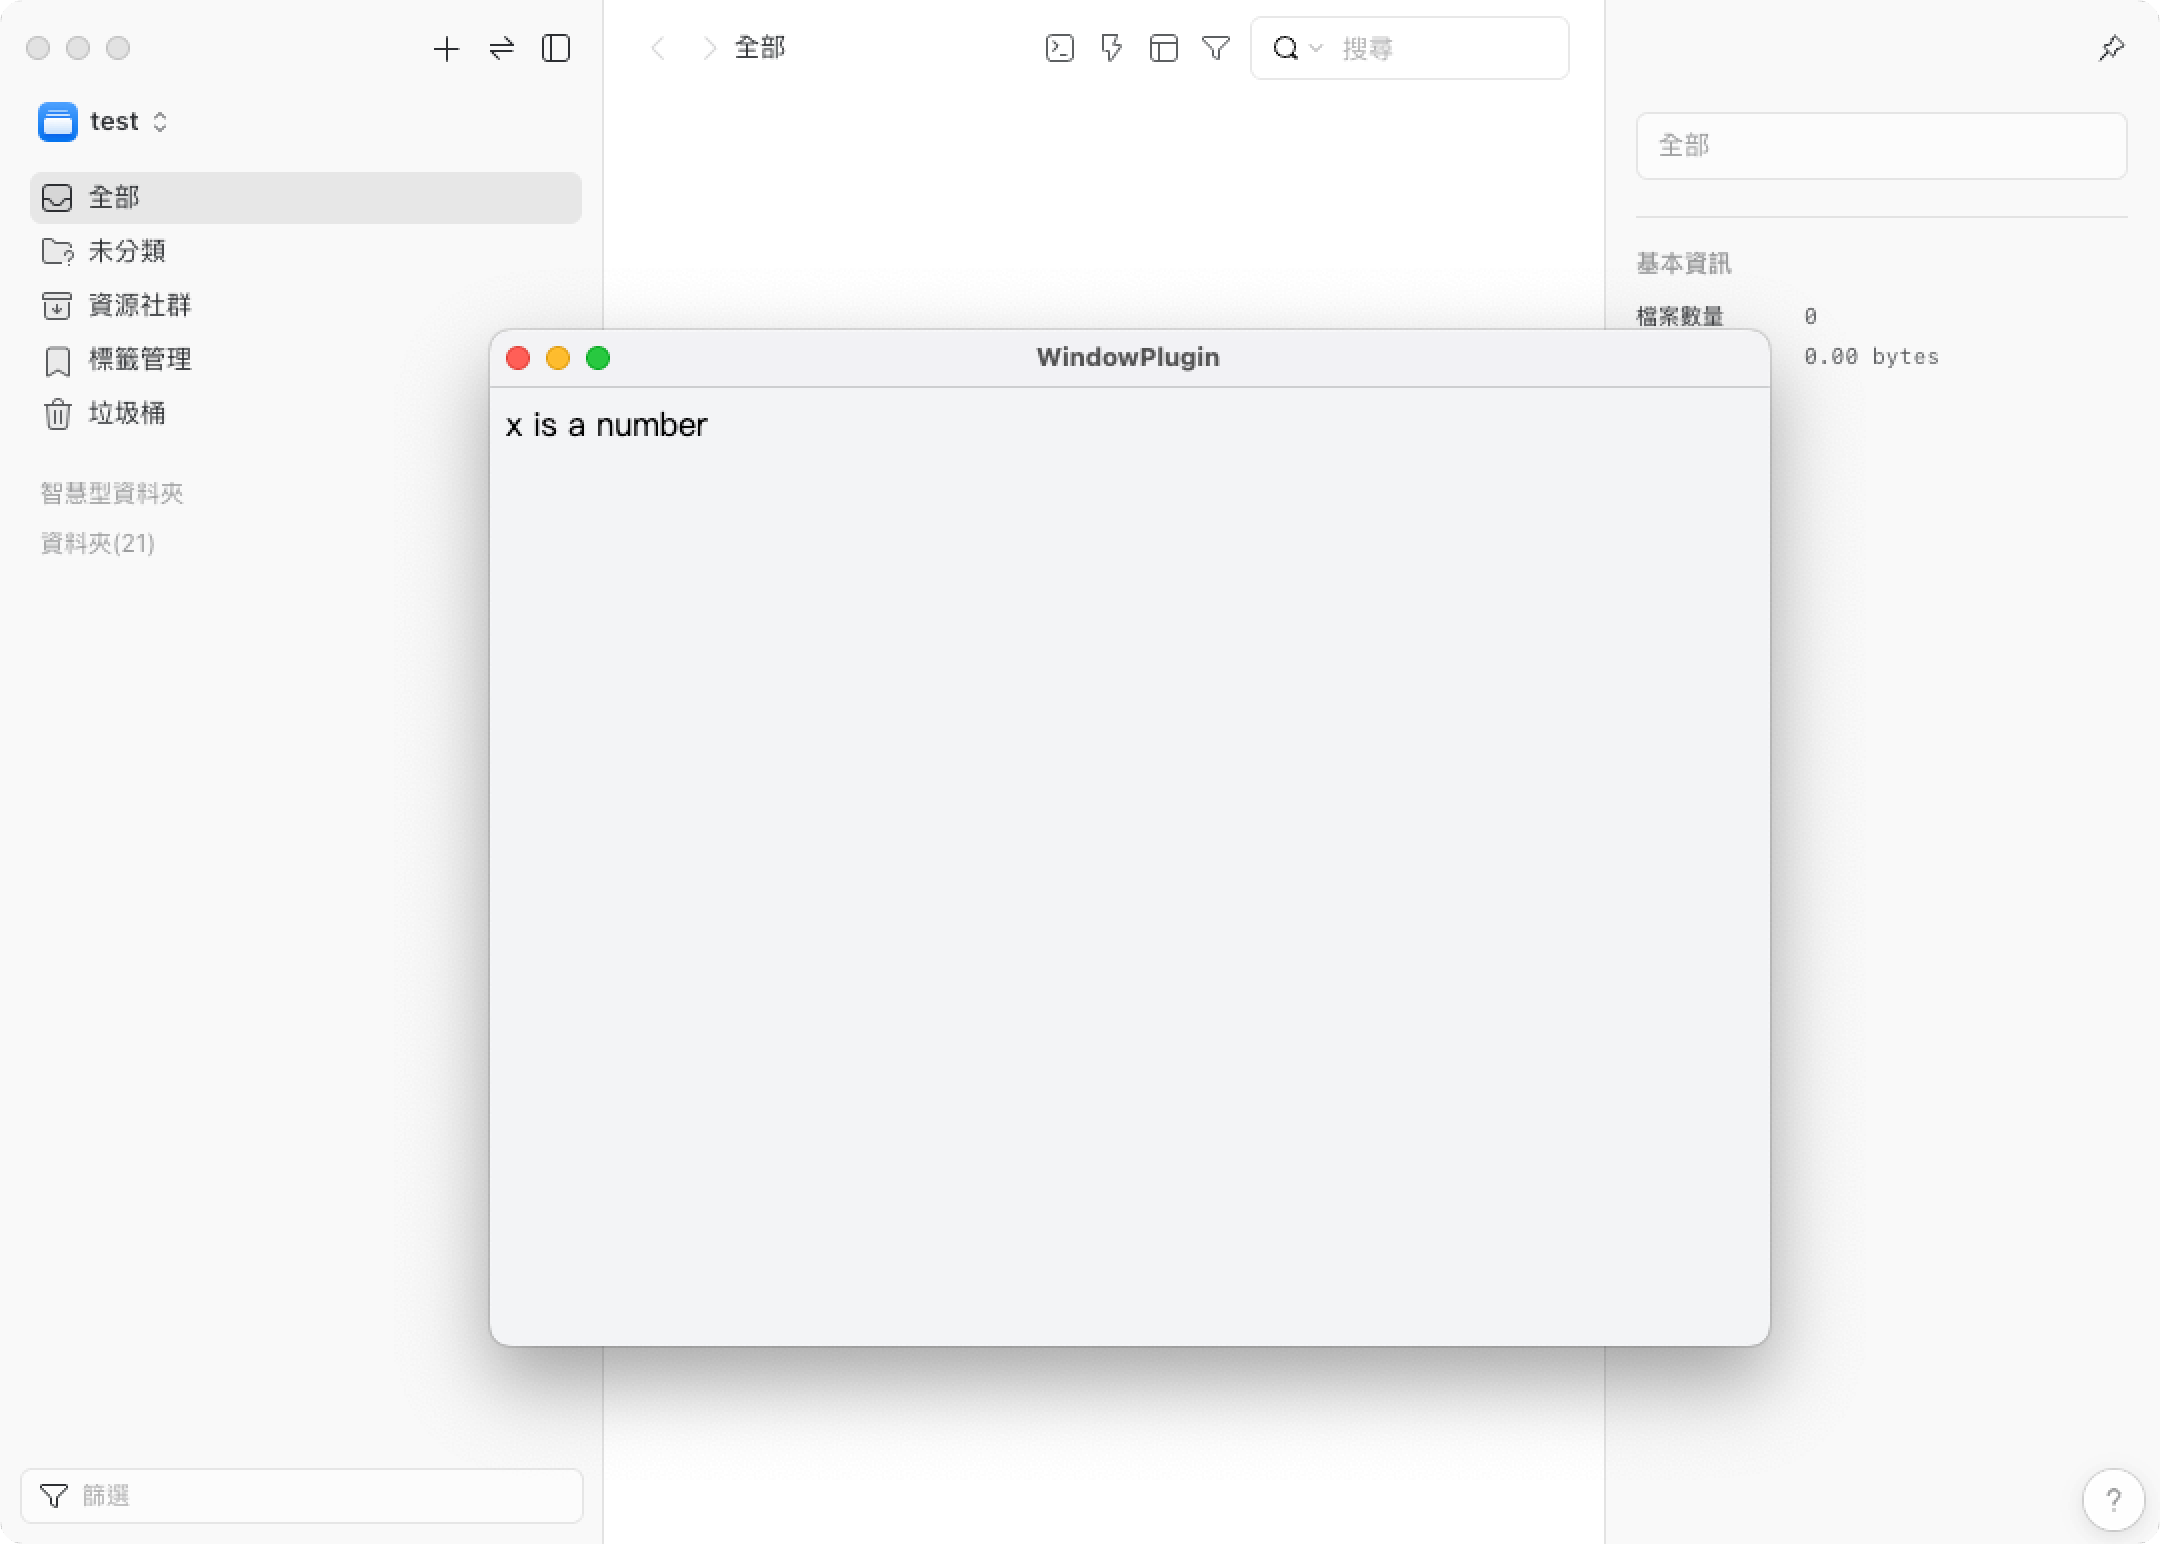Open the search options magnifier dropdown
Screen dimensions: 2160x1544
pos(1297,48)
